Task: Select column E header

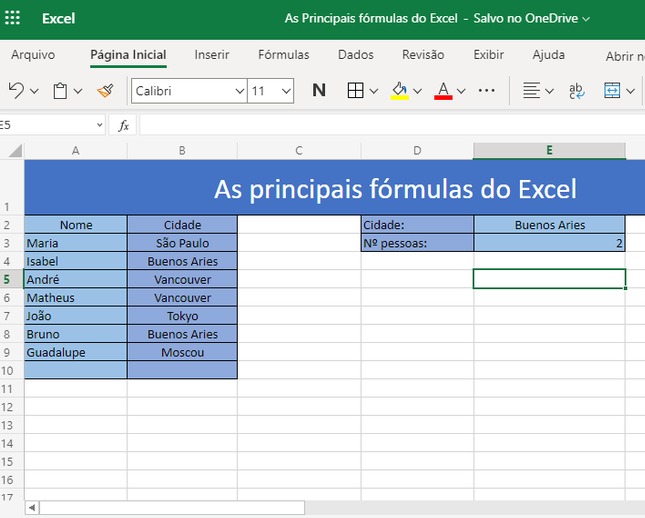Action: point(550,151)
